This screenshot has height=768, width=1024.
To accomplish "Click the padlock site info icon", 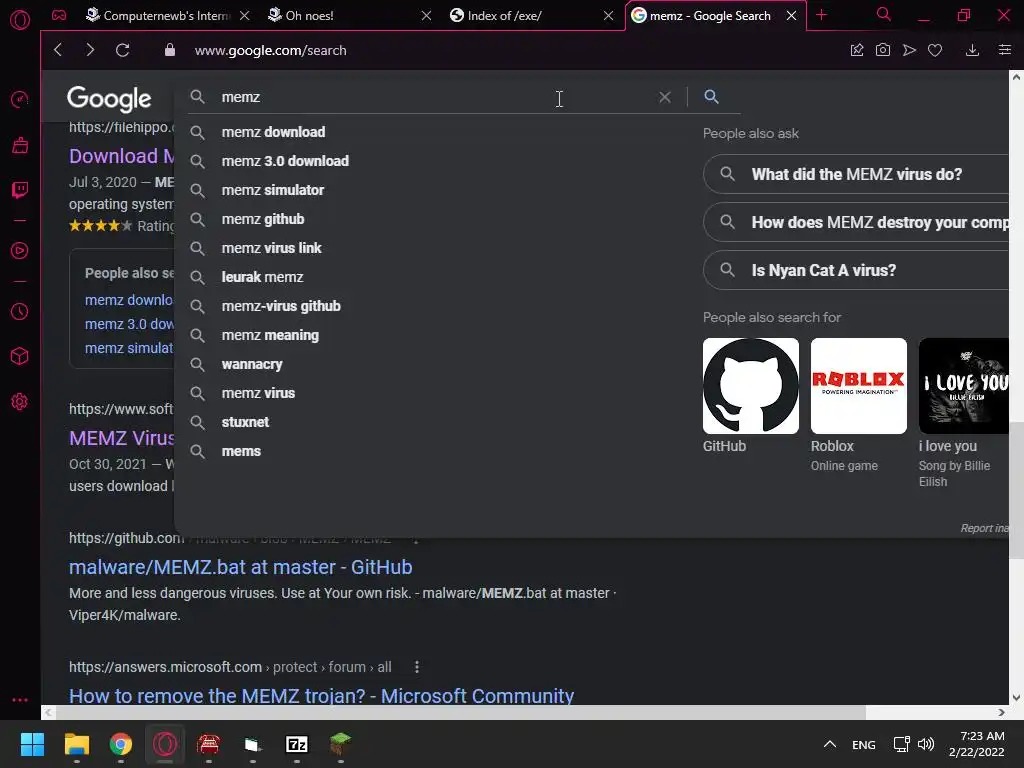I will tap(170, 50).
